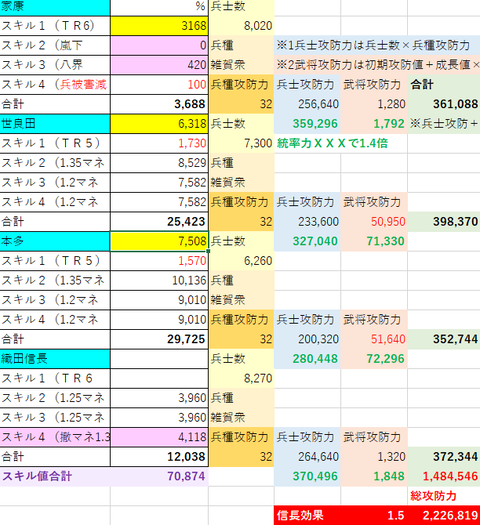
Task: Select the 兵士数 value 8,020
Action: (241, 26)
